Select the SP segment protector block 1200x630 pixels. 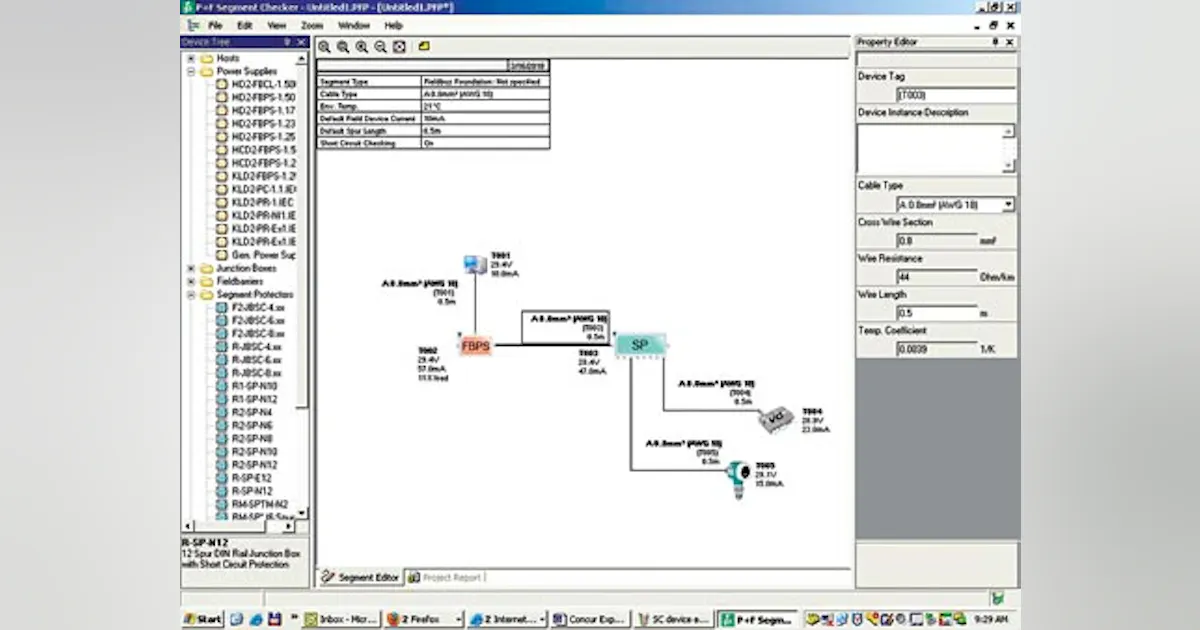640,345
